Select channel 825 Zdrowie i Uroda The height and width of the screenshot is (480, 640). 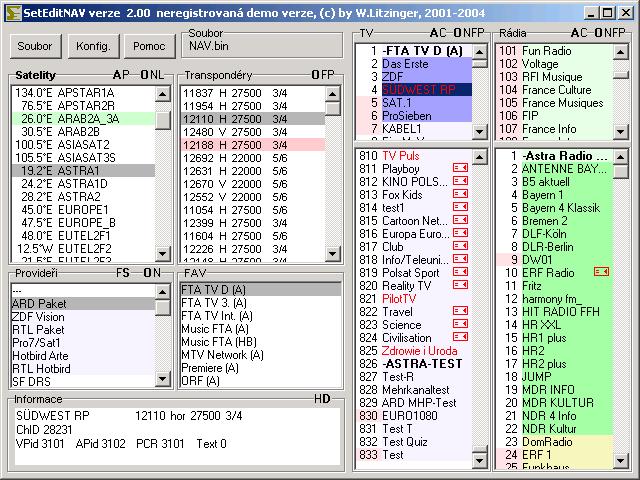(x=414, y=351)
